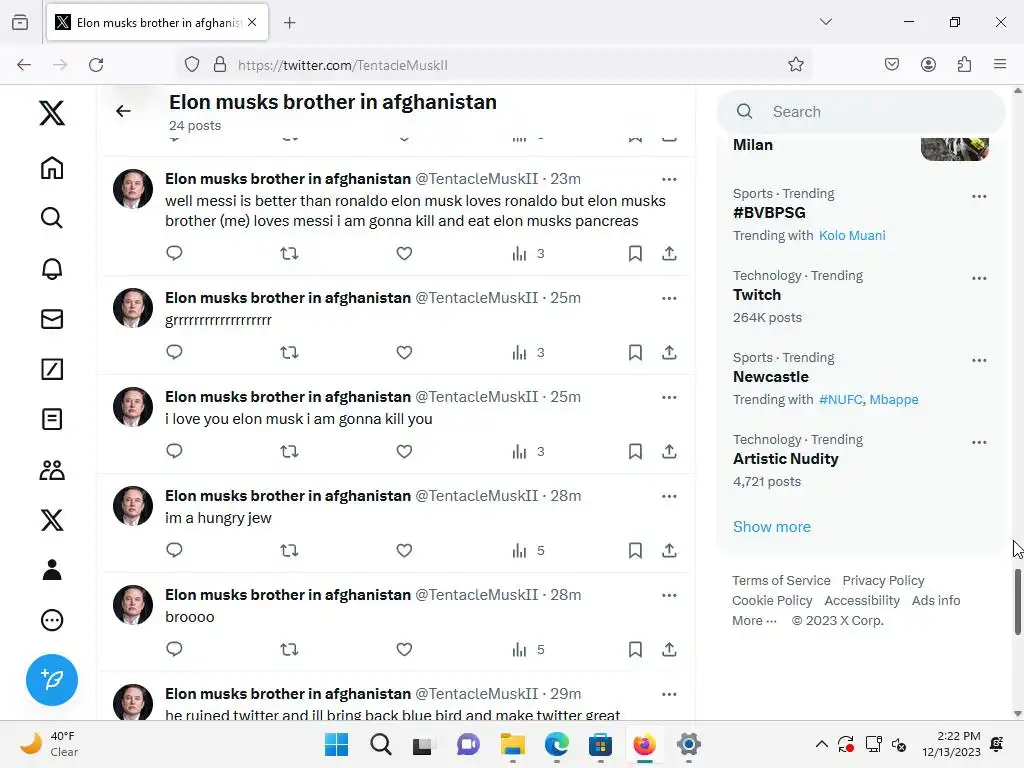
Task: Open more options for Newcastle trend
Action: [x=978, y=360]
